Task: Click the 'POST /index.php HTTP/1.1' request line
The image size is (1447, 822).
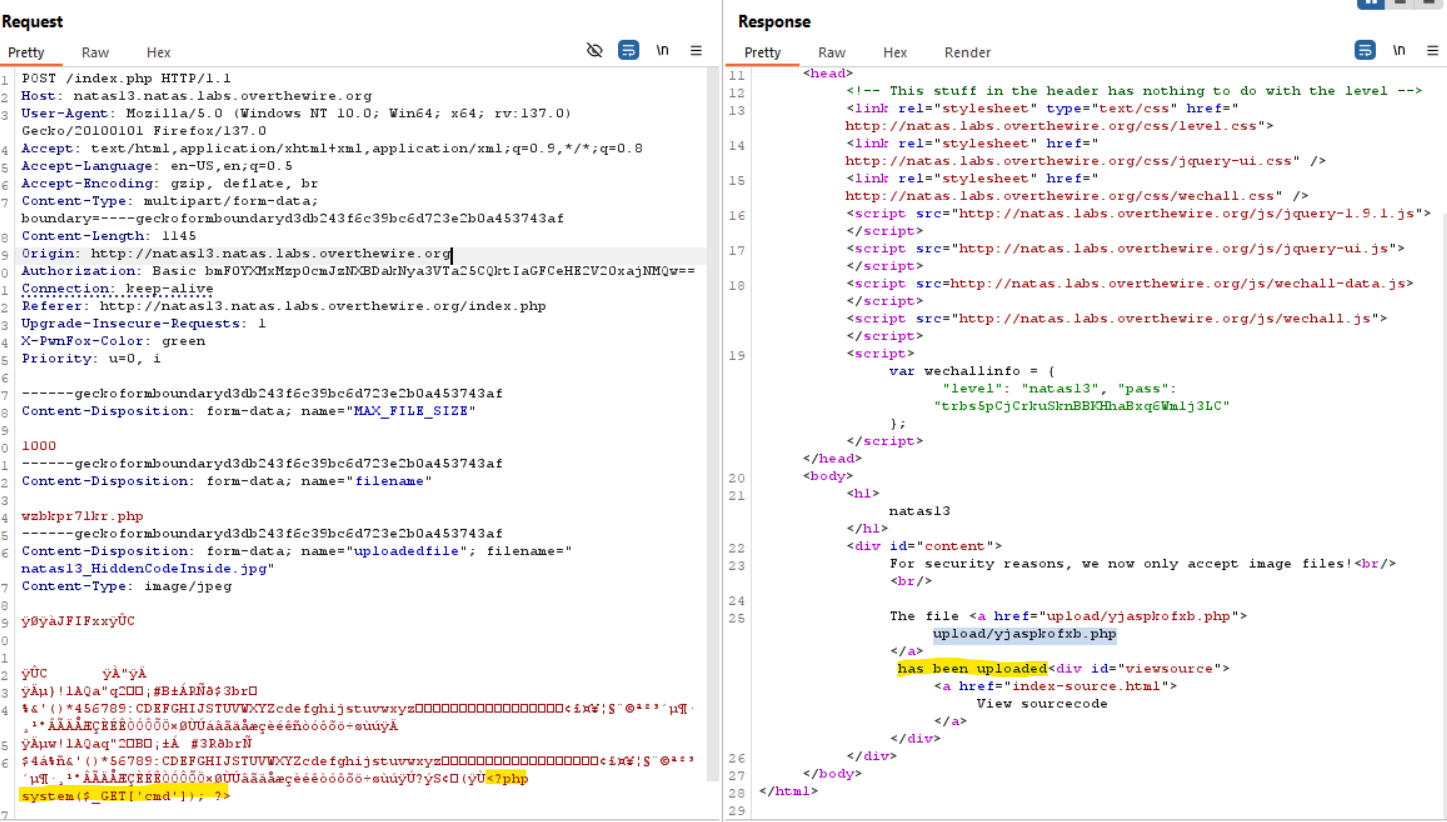Action: [x=126, y=78]
